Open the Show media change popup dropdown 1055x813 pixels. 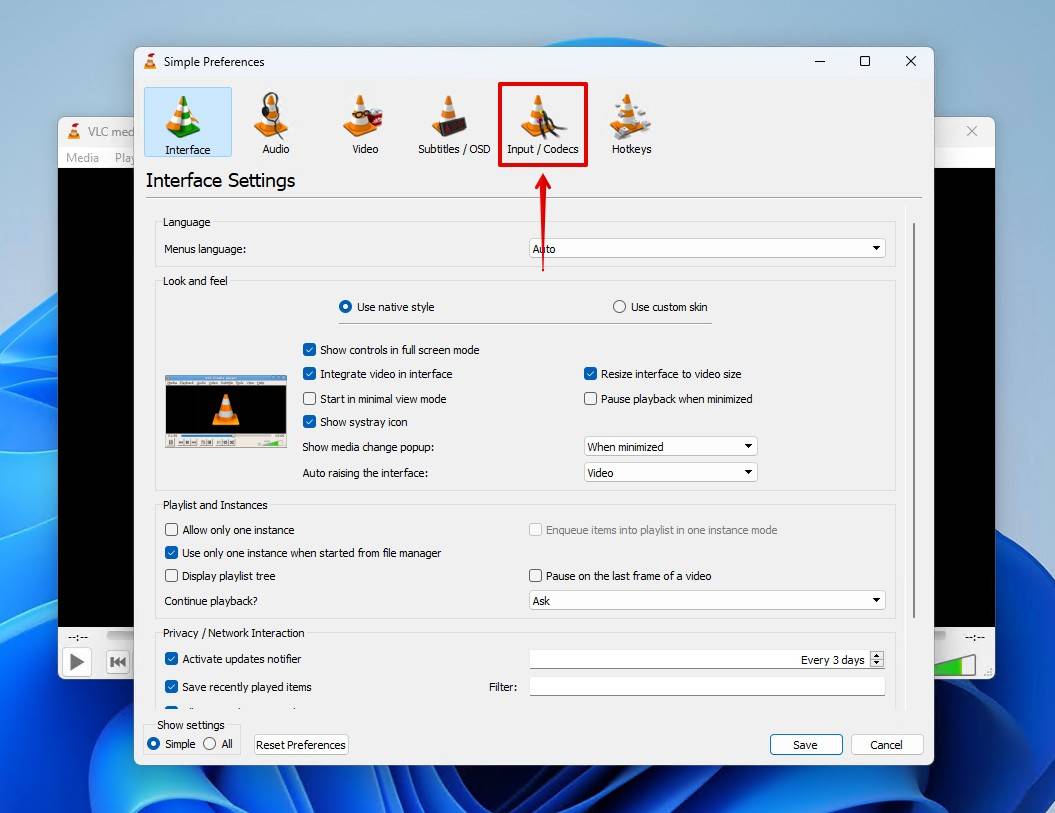click(671, 447)
